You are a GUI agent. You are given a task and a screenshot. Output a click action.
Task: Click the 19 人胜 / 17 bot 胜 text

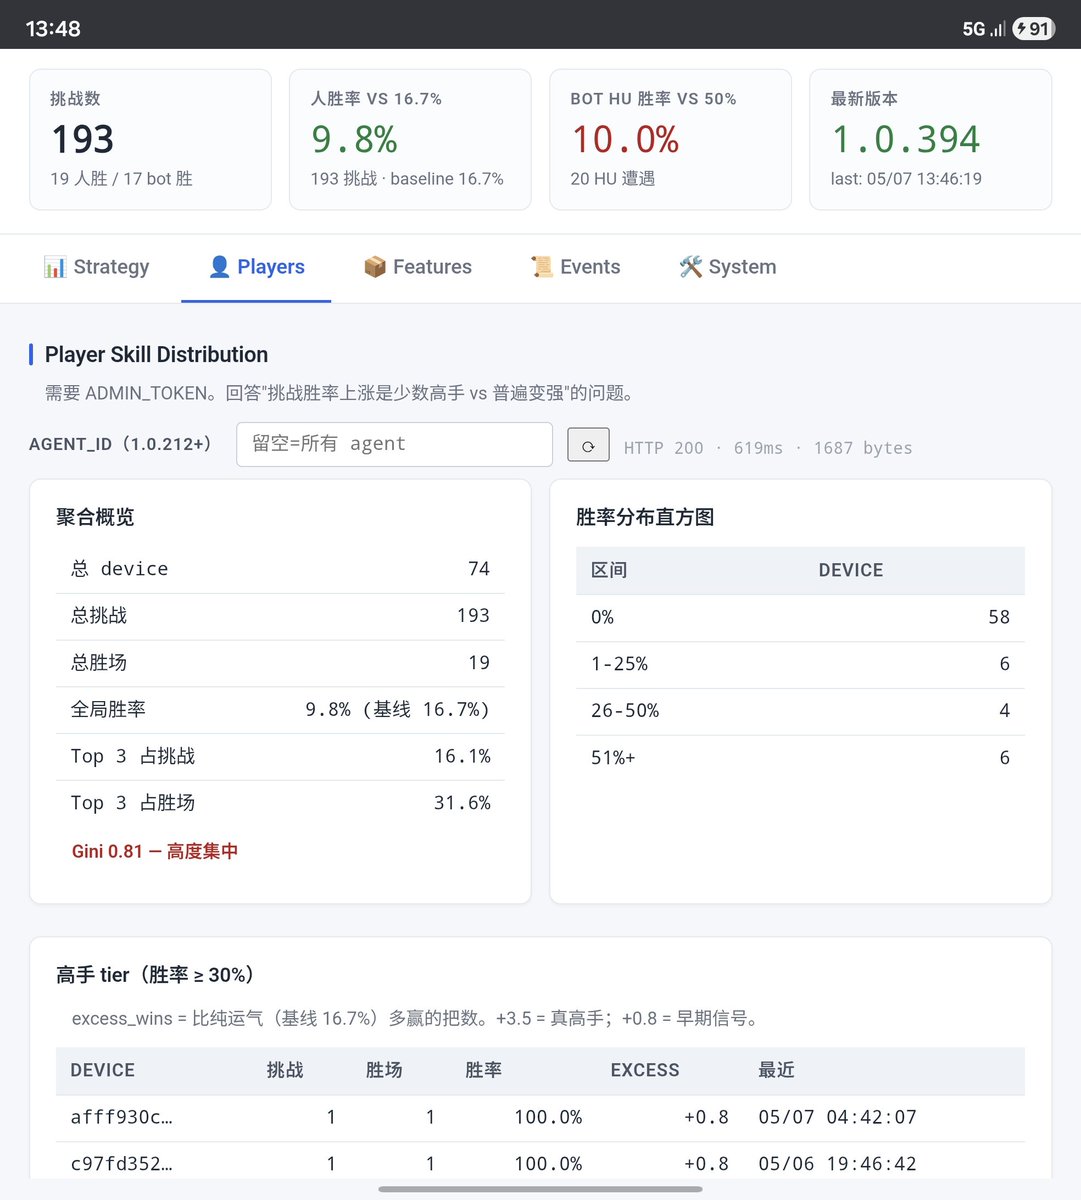pos(121,179)
